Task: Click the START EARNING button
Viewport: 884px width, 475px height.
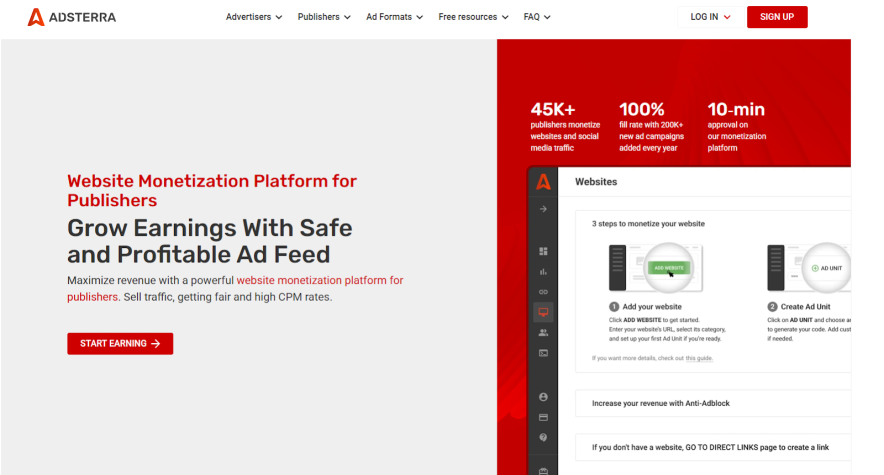Action: point(120,343)
